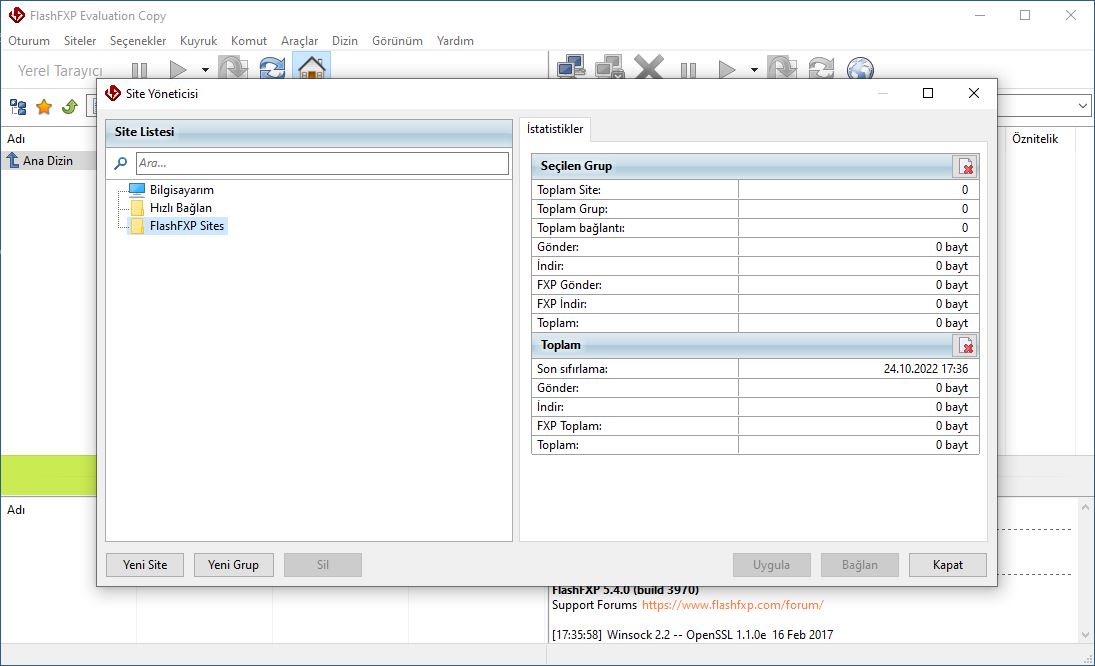This screenshot has width=1095, height=666.
Task: Click the magnifier search icon in Site Listesi
Action: point(120,163)
